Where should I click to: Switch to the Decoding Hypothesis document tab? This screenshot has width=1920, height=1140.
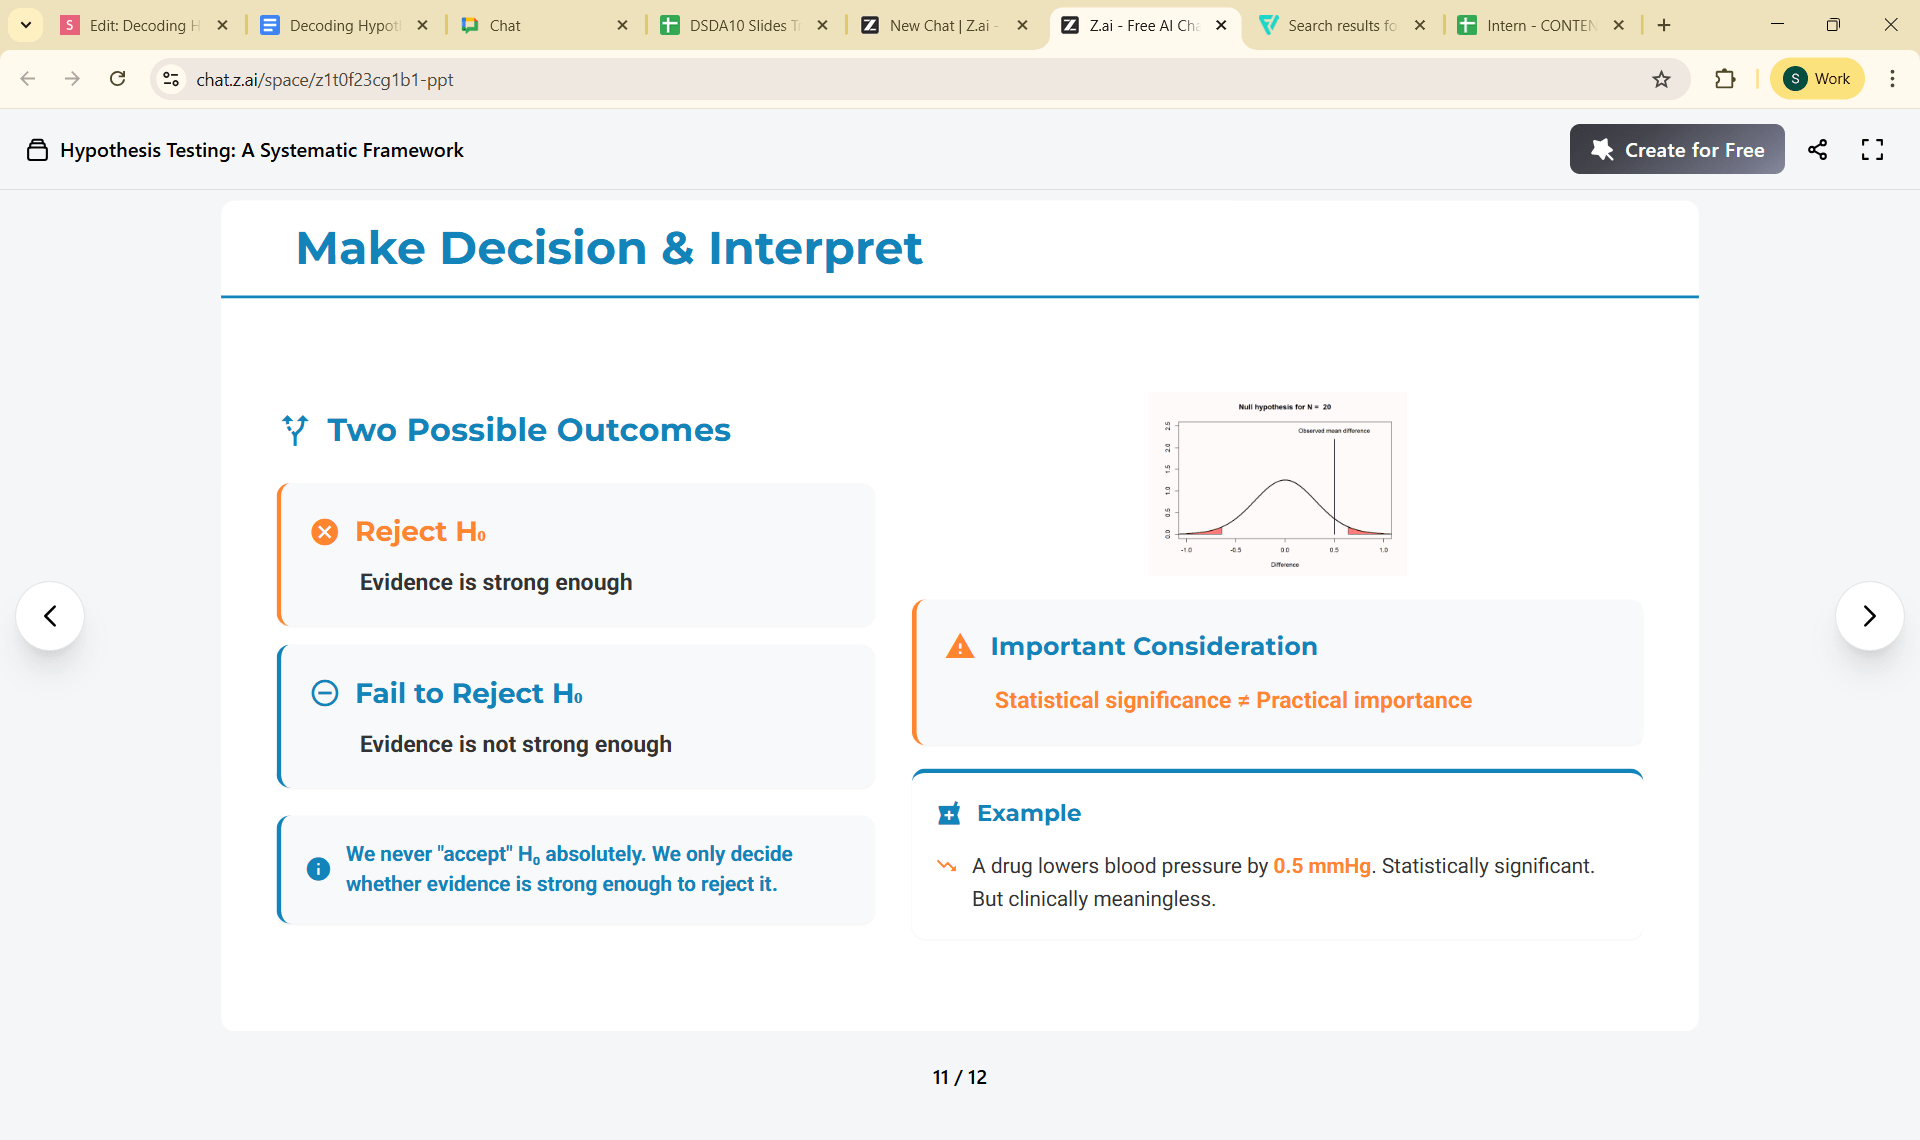click(344, 25)
